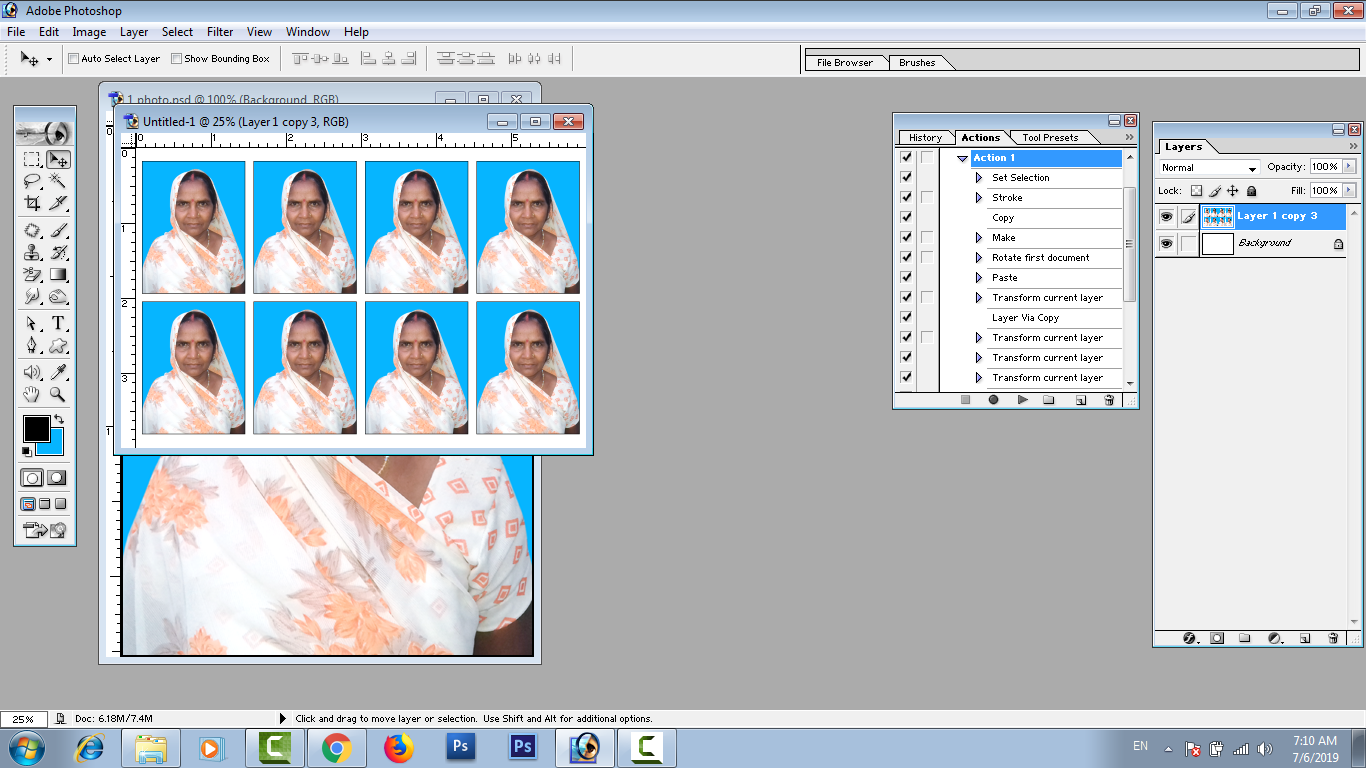This screenshot has width=1366, height=768.
Task: Toggle the Paste step checkbox in Actions
Action: coord(906,277)
